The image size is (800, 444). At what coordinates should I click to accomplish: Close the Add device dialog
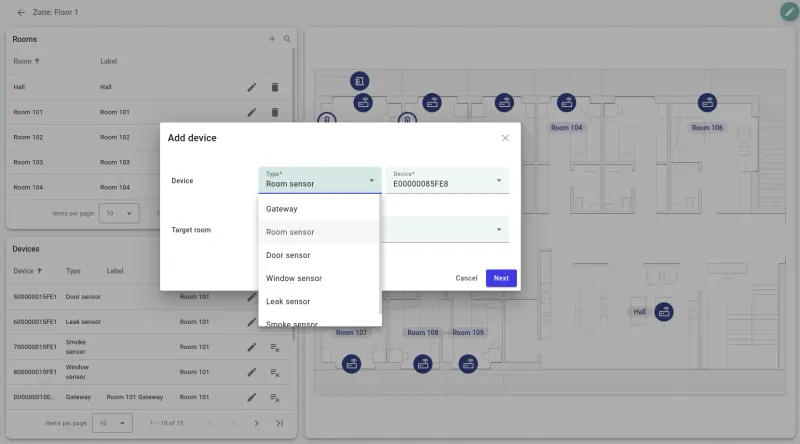[505, 138]
